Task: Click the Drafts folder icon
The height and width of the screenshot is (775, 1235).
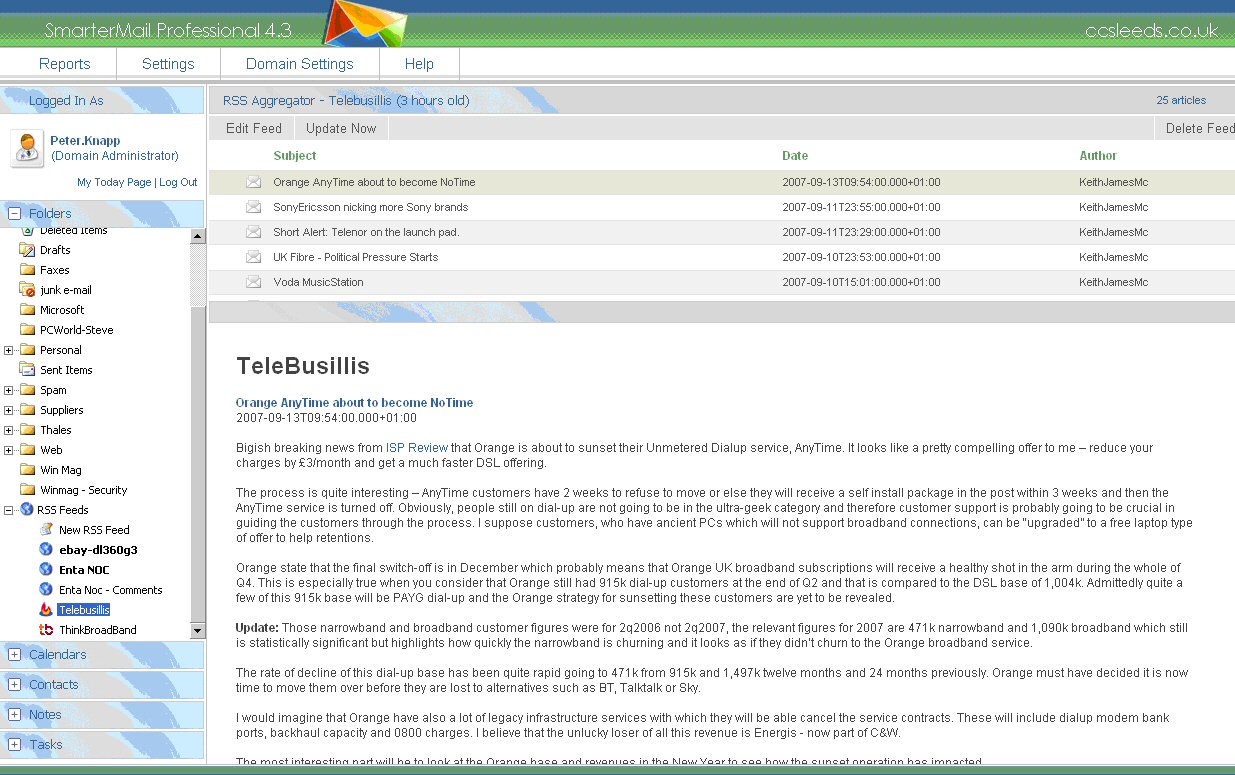Action: click(x=27, y=250)
